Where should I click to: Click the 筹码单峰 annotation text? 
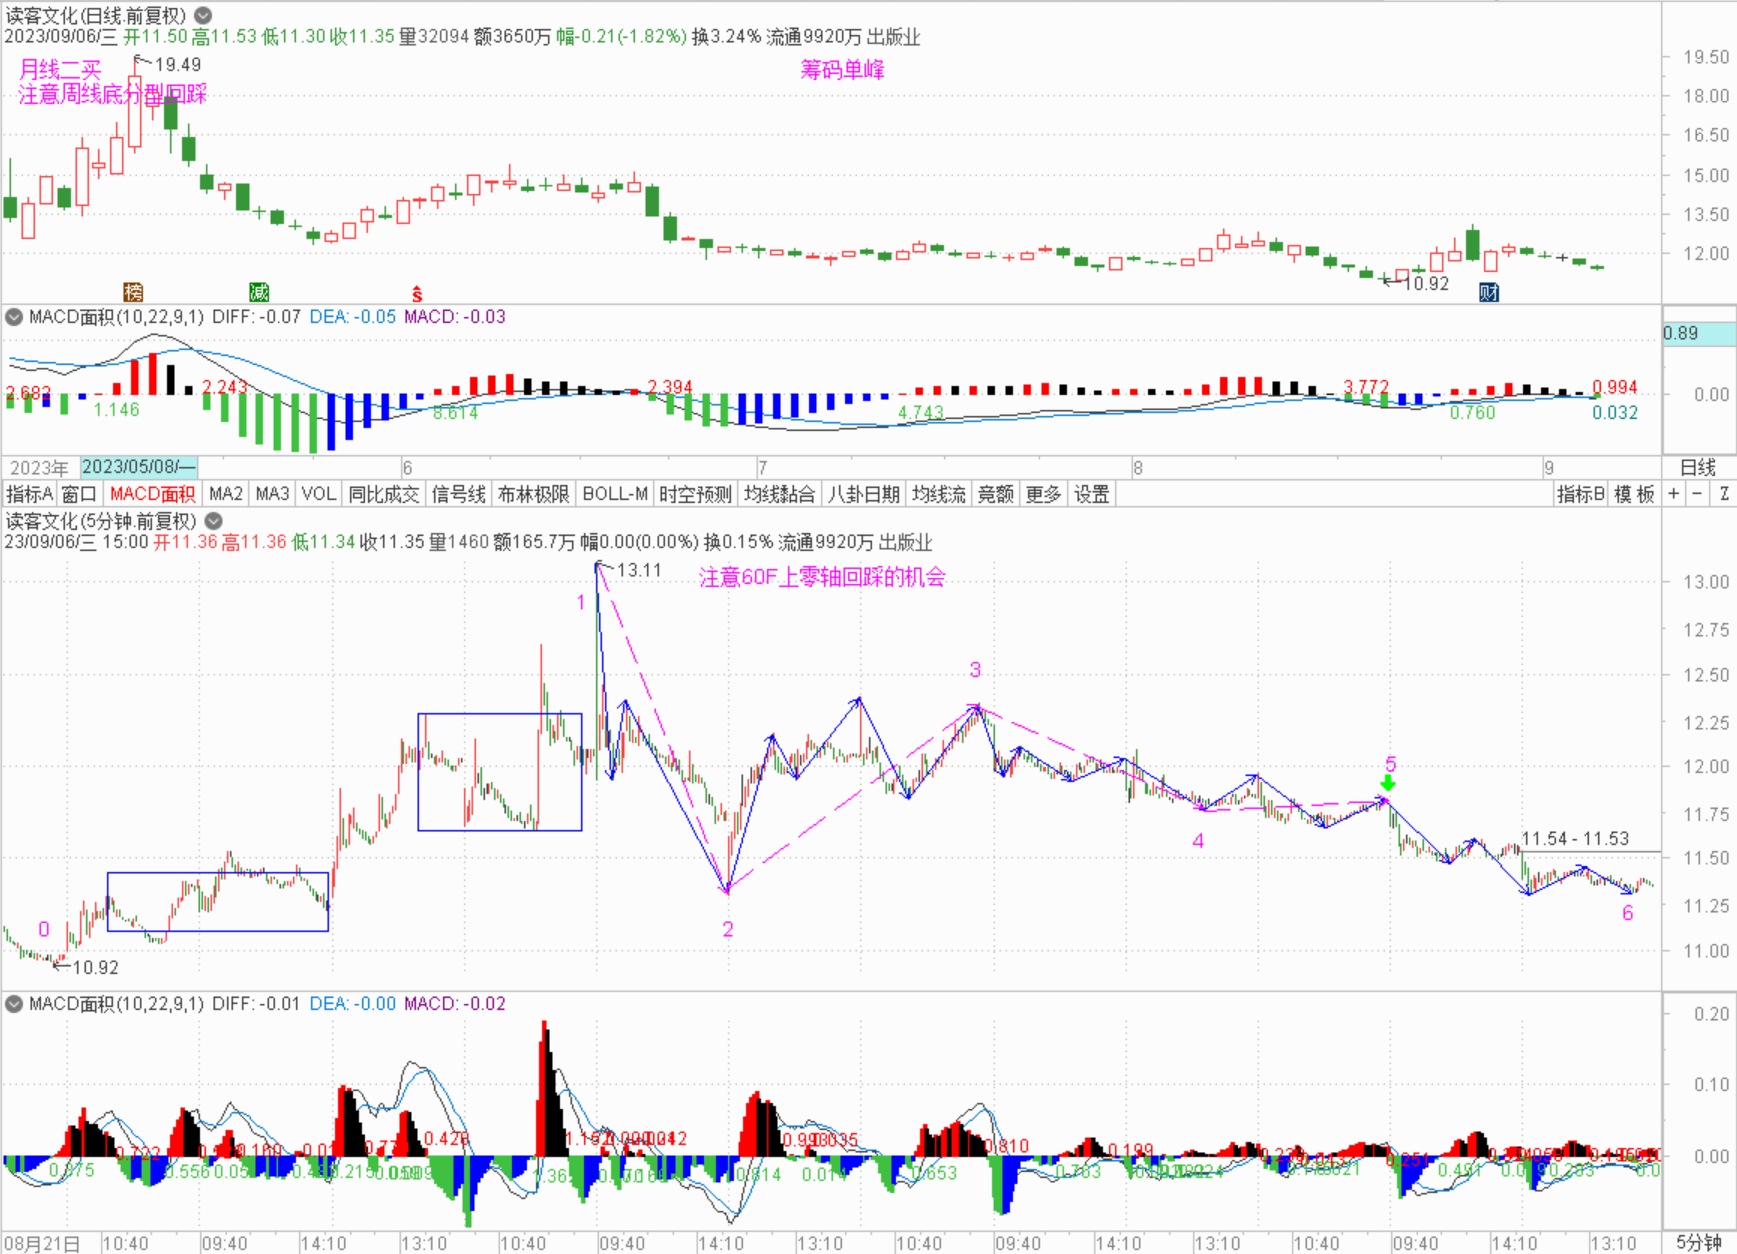pyautogui.click(x=842, y=69)
